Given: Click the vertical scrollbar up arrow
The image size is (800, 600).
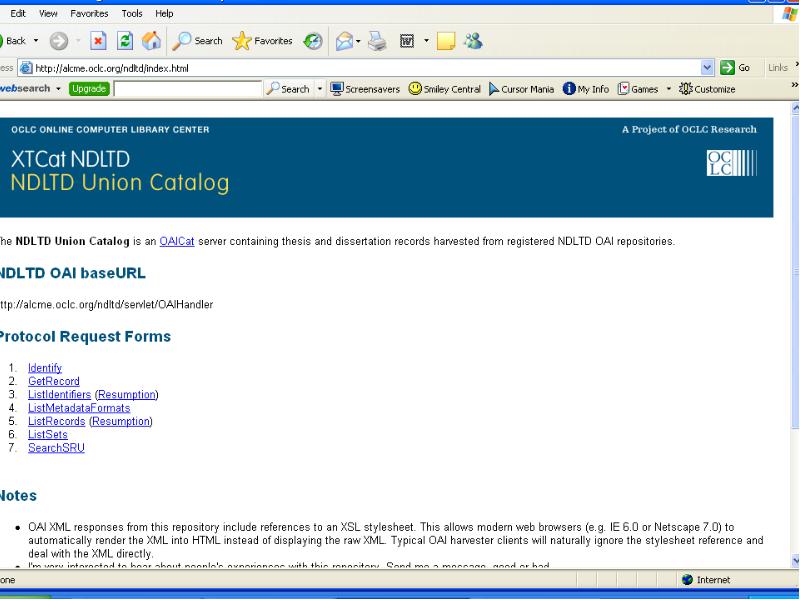Looking at the screenshot, I should click(795, 108).
